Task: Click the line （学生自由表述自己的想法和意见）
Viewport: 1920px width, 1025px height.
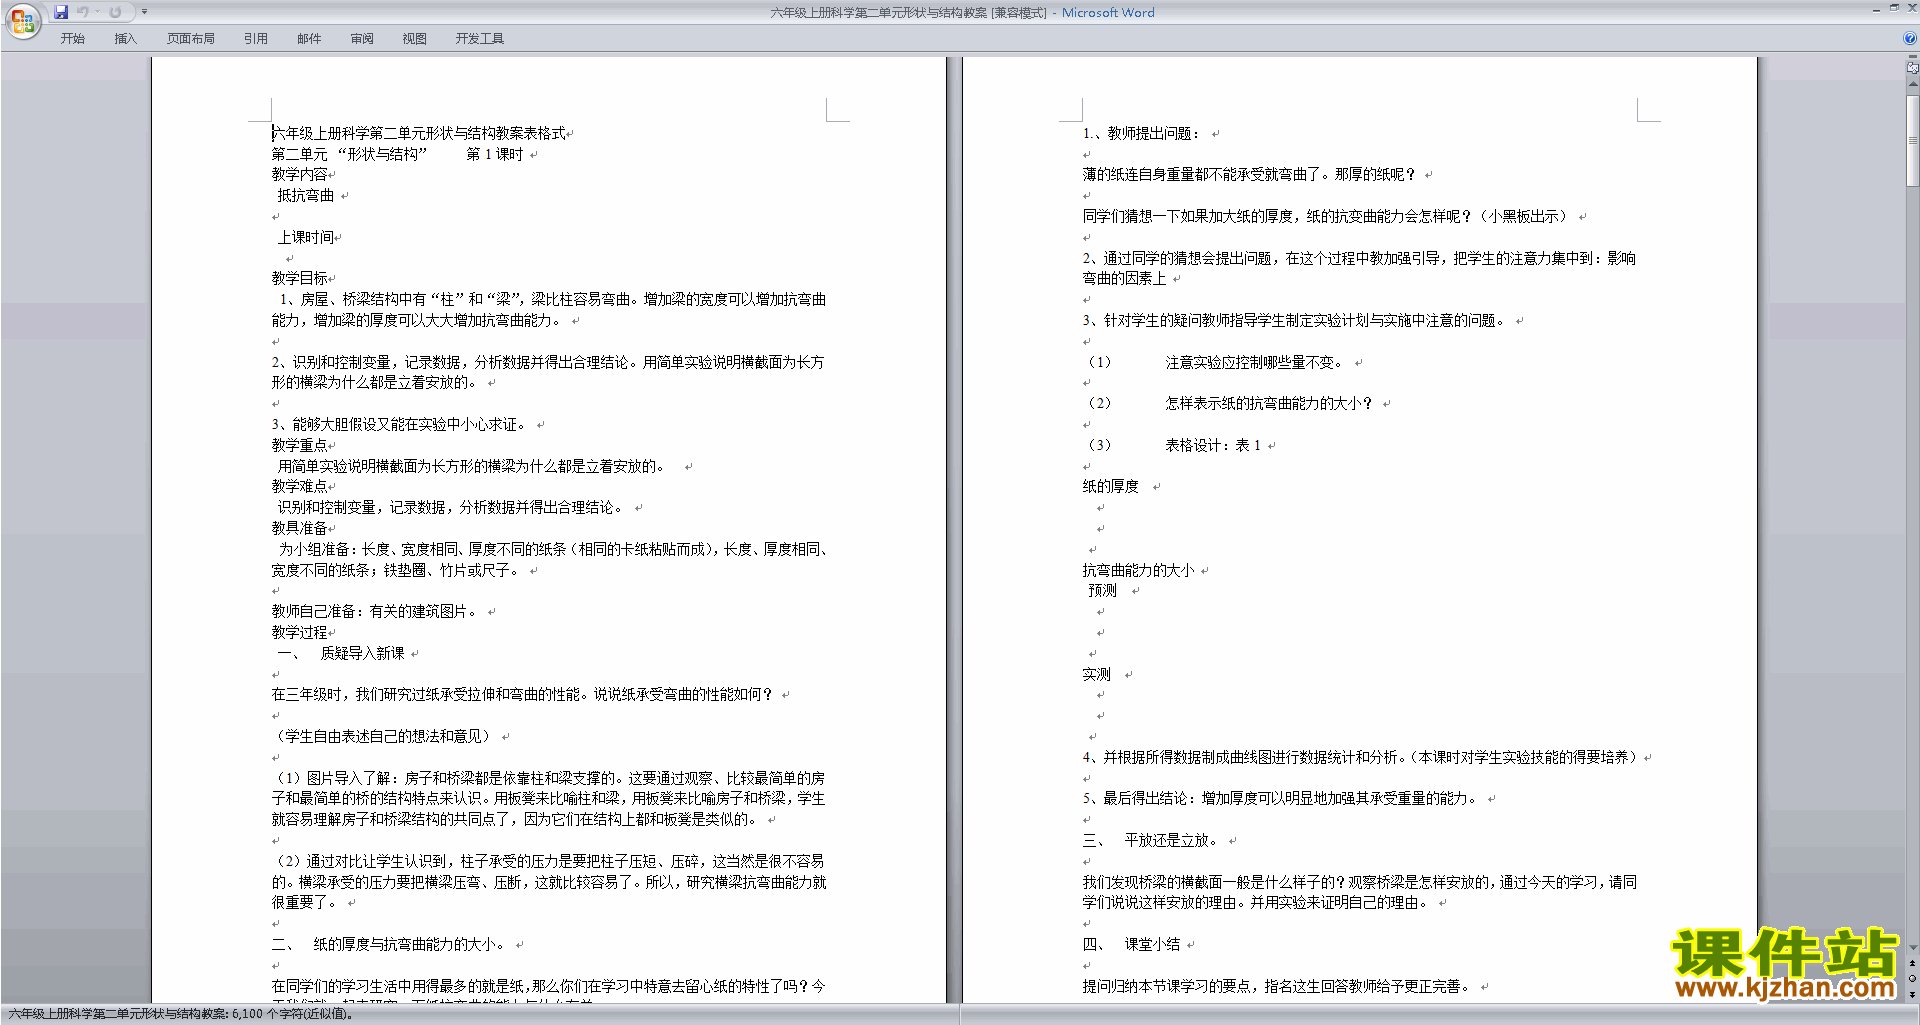Action: point(384,736)
